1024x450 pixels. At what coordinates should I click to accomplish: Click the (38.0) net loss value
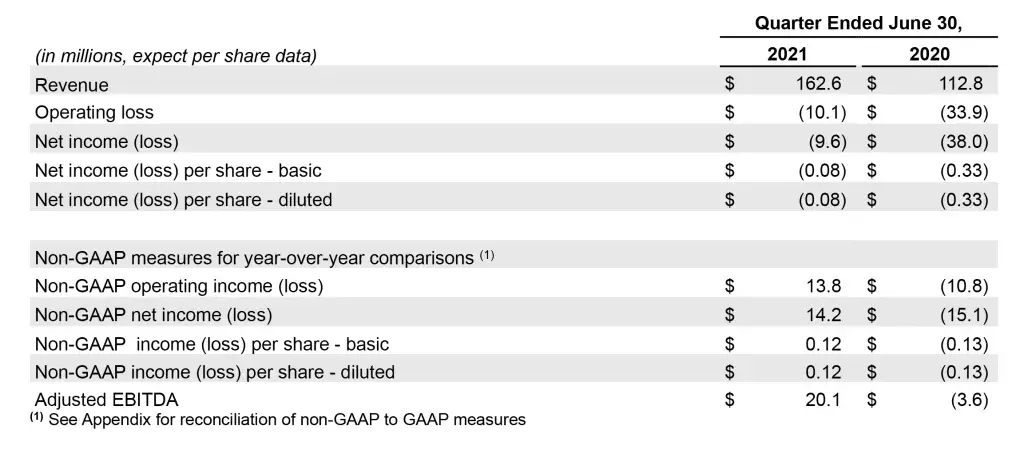pos(964,141)
